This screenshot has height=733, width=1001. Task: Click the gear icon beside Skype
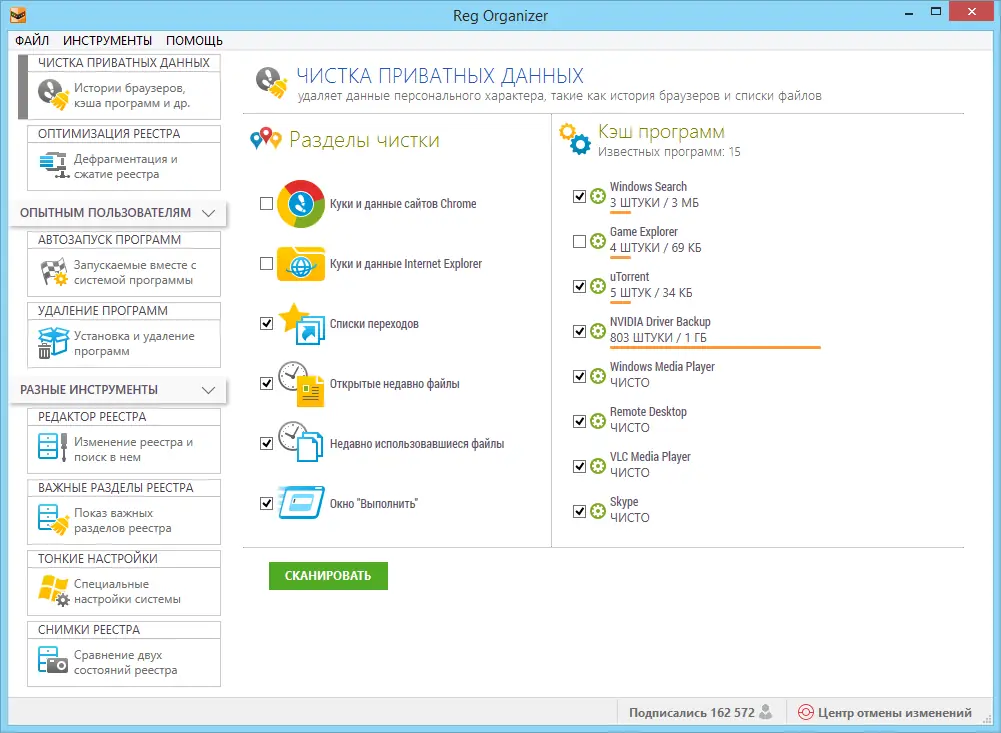click(x=598, y=511)
